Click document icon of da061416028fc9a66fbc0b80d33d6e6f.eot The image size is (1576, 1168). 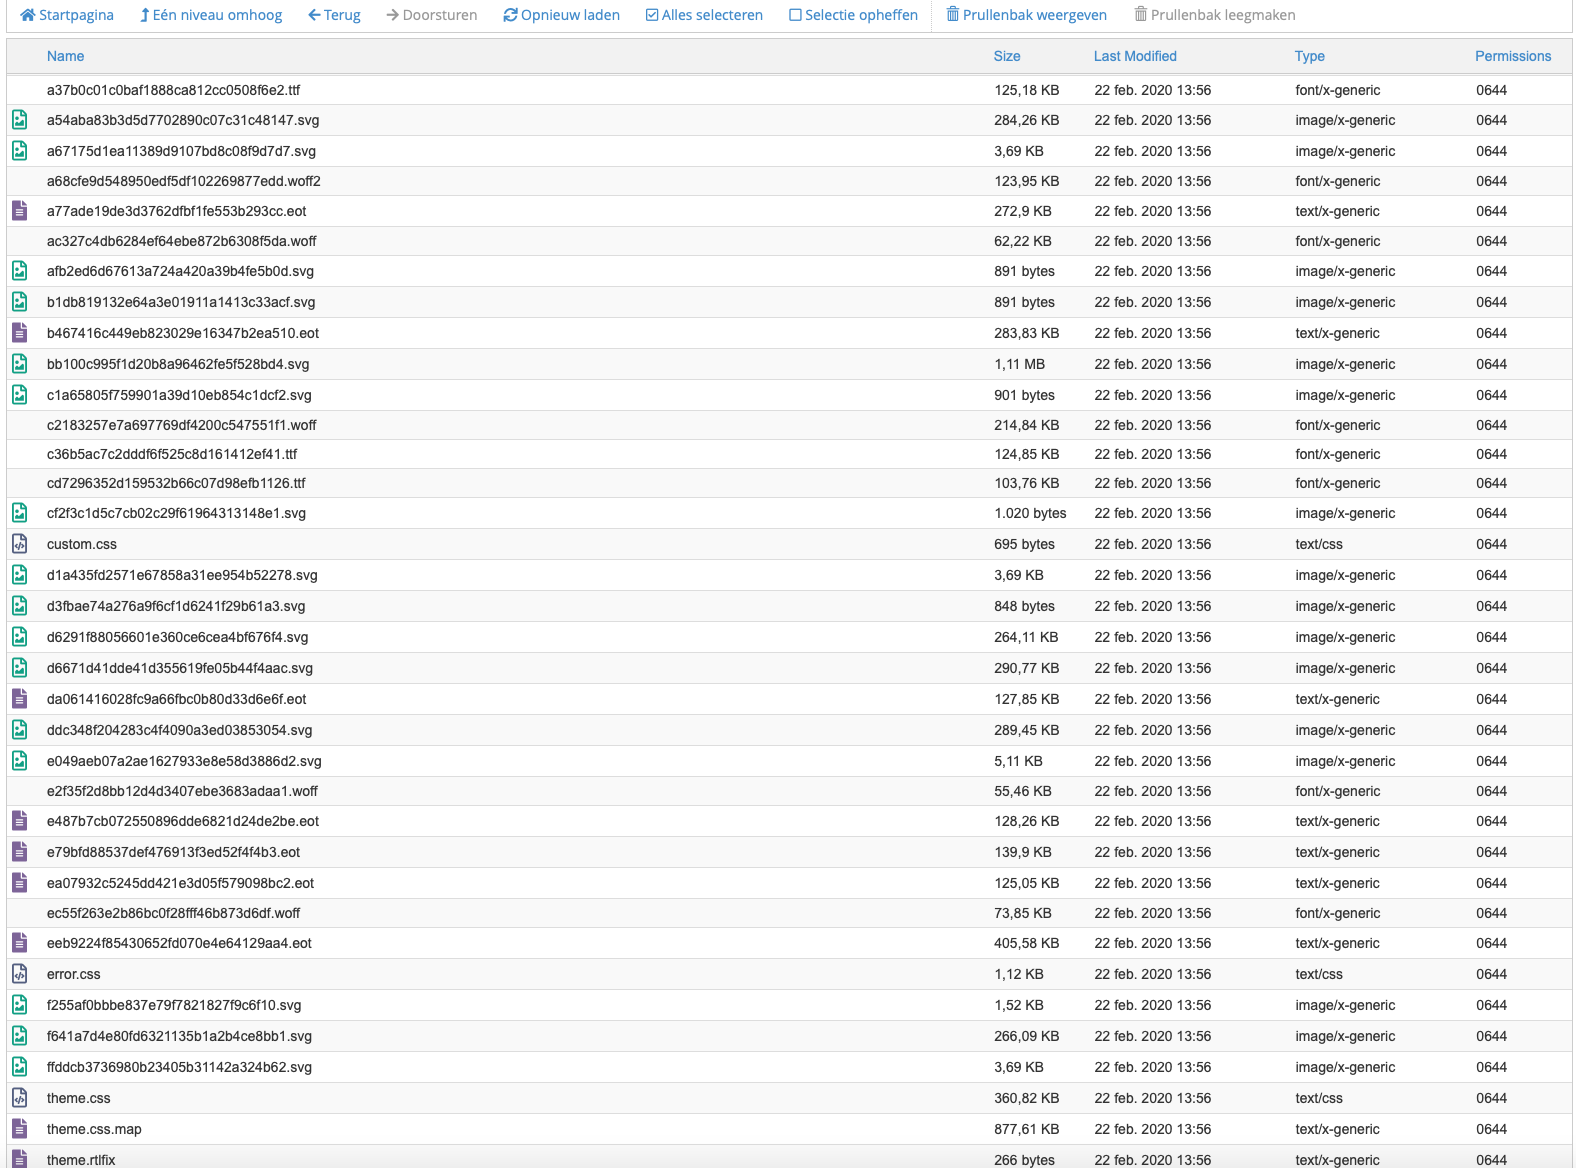[19, 699]
